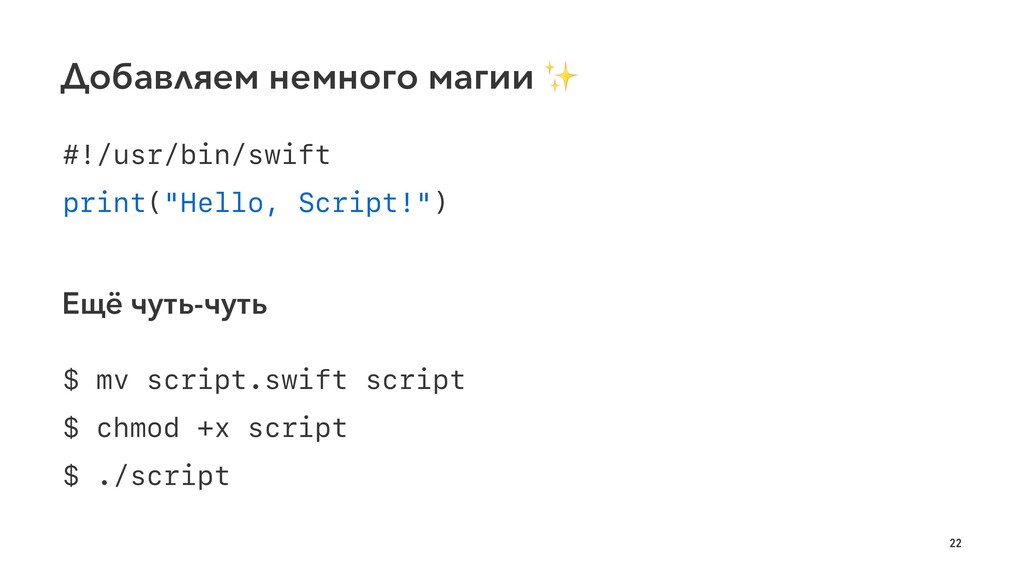Click the dollar sign before ./script

pyautogui.click(x=71, y=475)
